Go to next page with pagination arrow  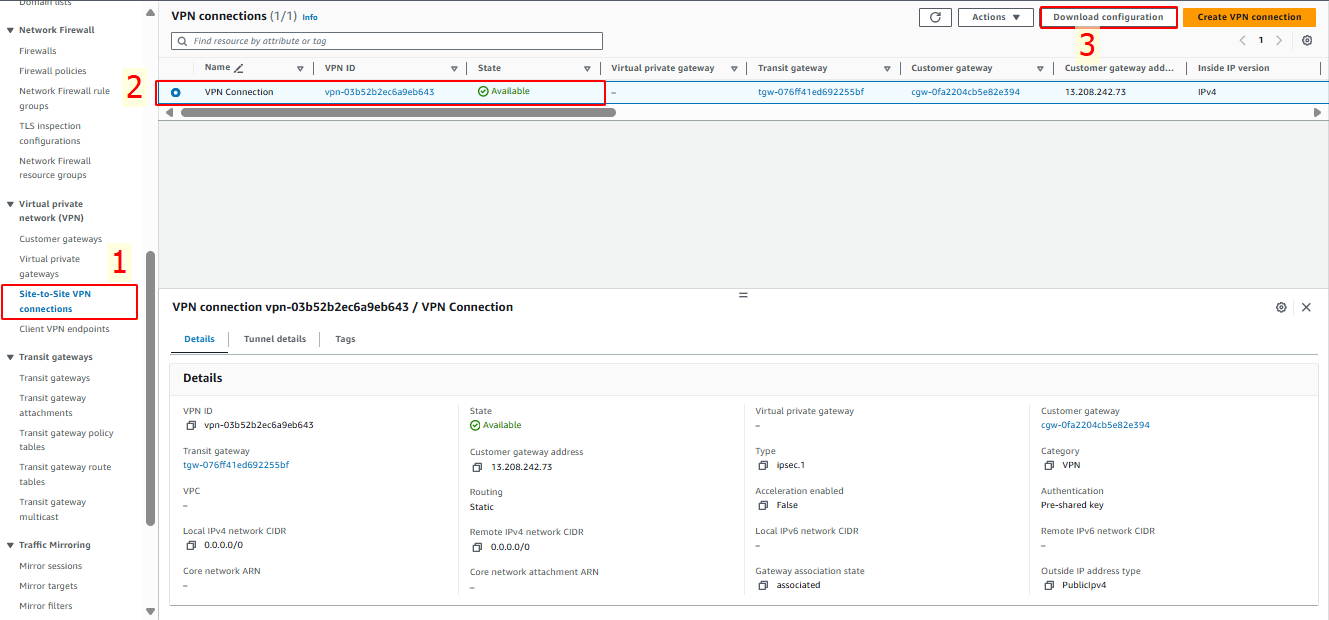tap(1278, 40)
